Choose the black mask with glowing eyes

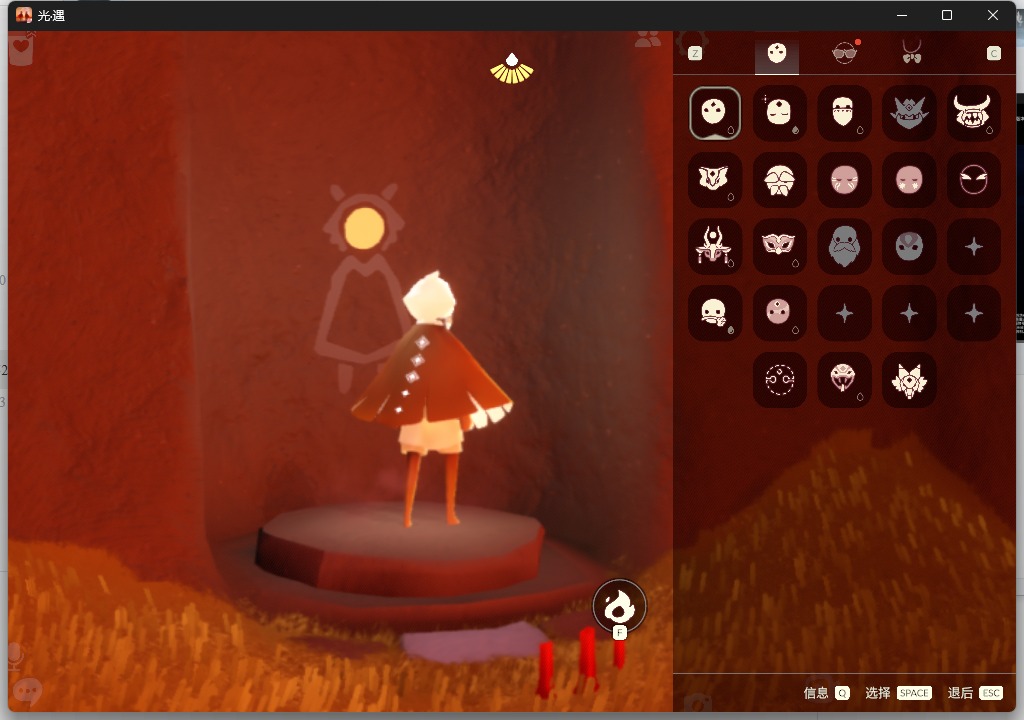tap(973, 180)
